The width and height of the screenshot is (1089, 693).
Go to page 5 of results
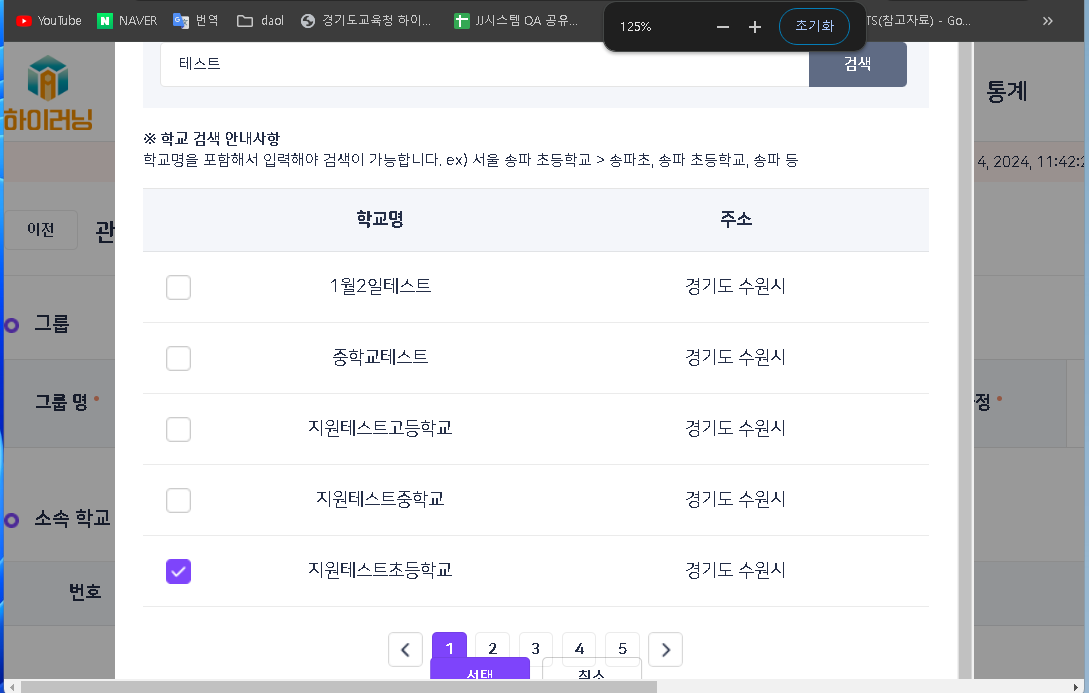(622, 649)
